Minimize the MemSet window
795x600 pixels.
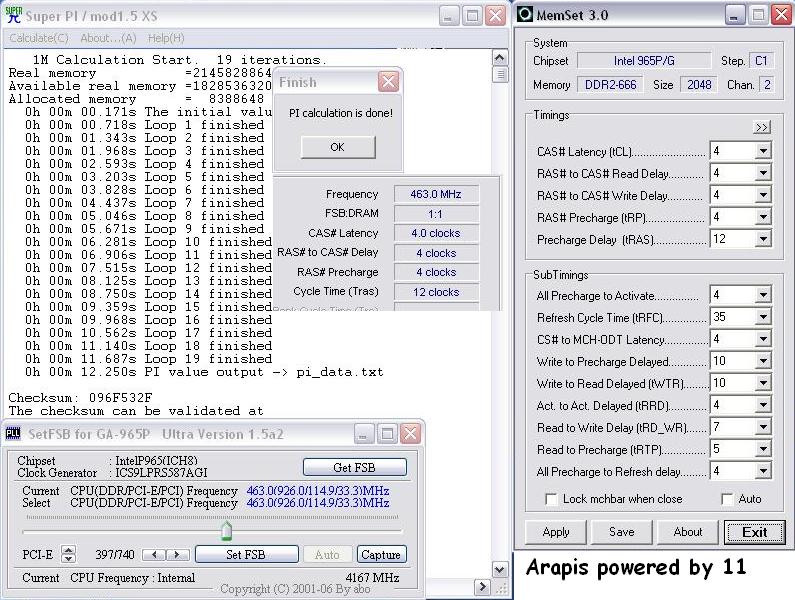coord(735,15)
